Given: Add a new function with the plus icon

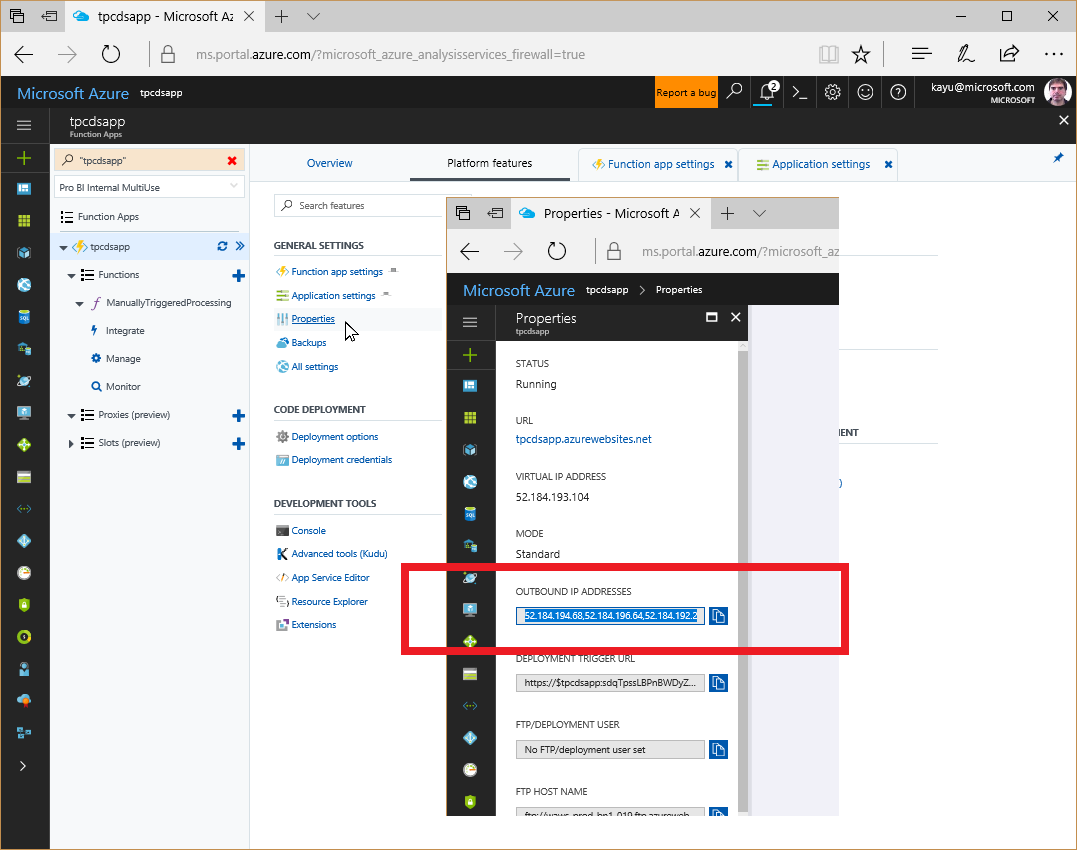Looking at the screenshot, I should (238, 275).
